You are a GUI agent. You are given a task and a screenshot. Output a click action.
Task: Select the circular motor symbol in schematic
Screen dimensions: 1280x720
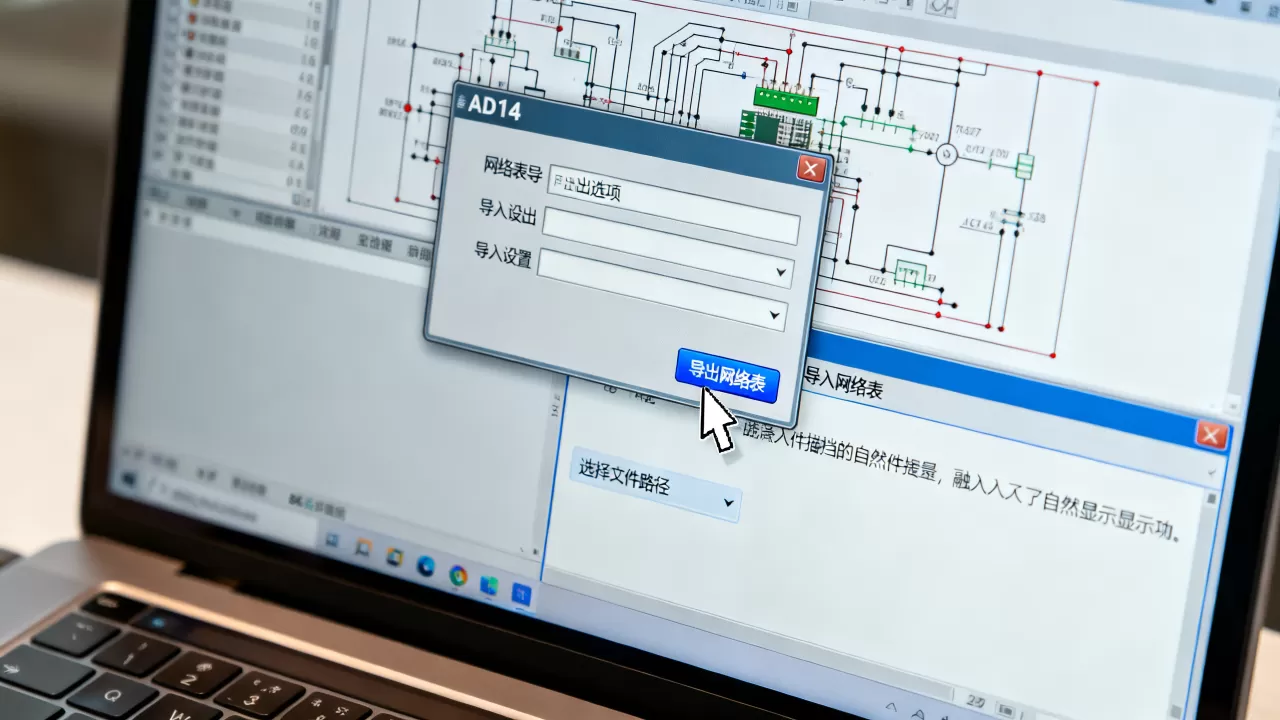[946, 153]
